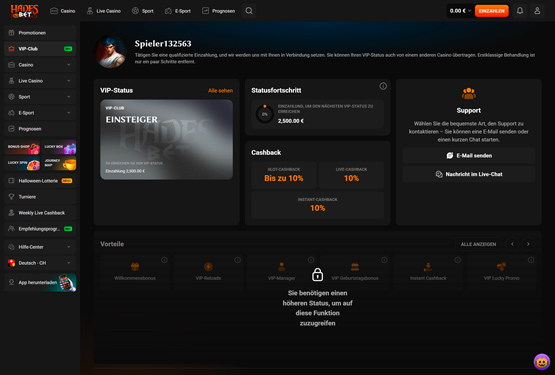Open Sport in top navigation
This screenshot has width=555, height=375.
click(x=143, y=11)
